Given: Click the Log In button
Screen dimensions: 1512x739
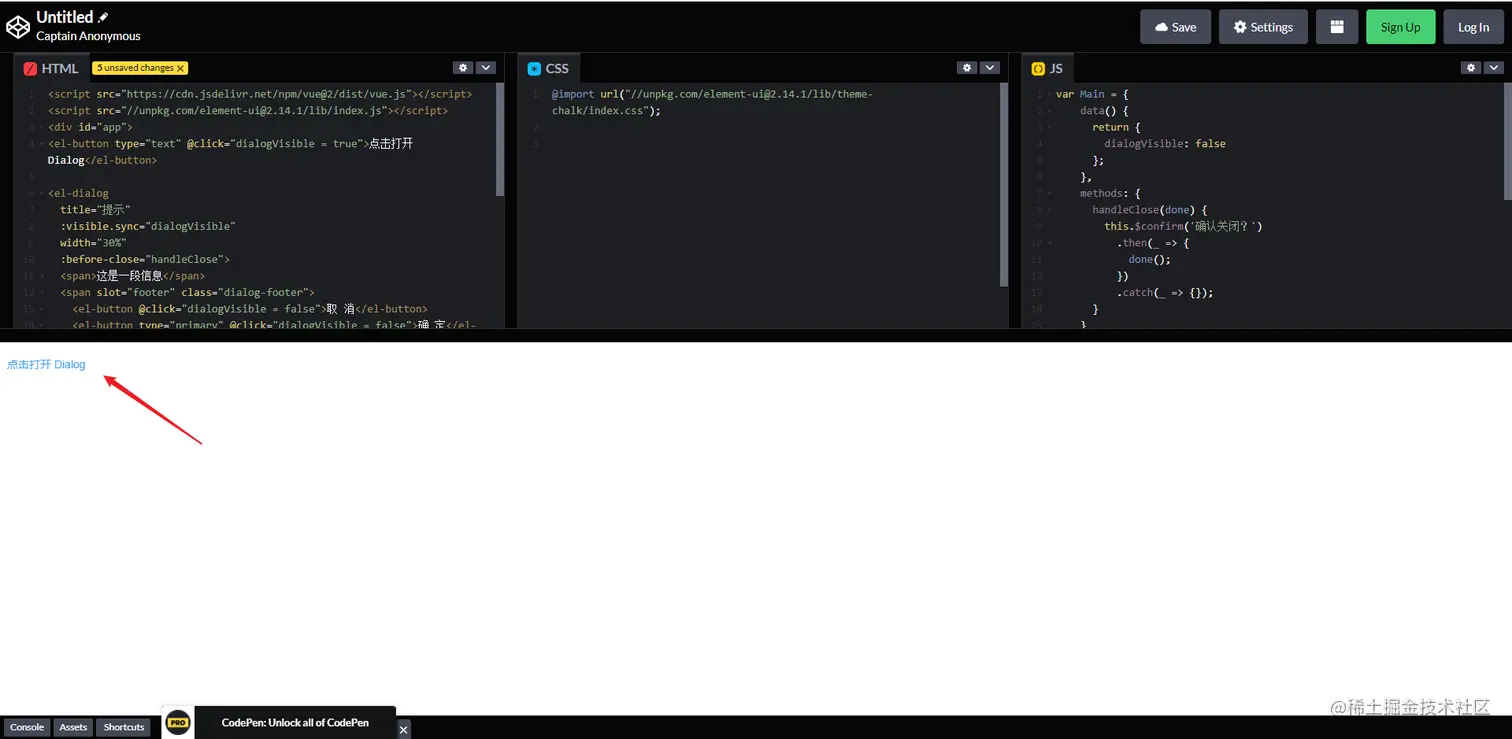Looking at the screenshot, I should coord(1473,27).
